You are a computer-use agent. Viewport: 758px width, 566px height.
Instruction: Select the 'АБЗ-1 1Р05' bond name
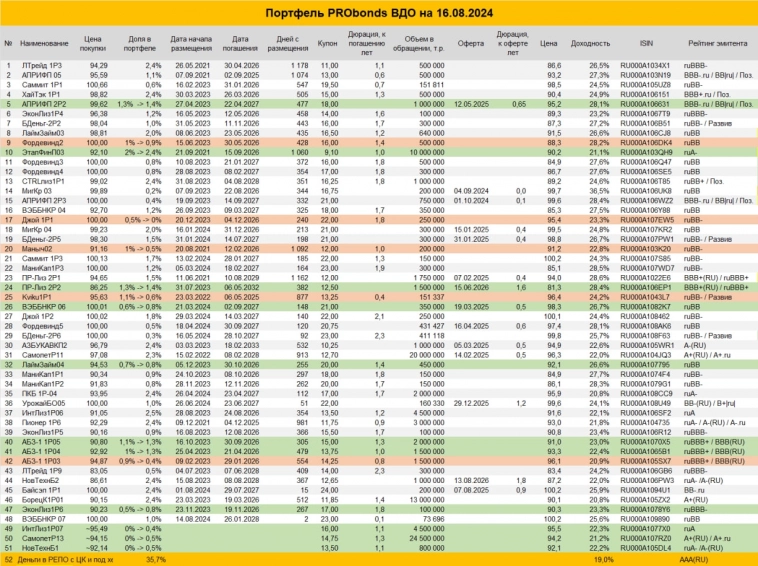pos(41,442)
